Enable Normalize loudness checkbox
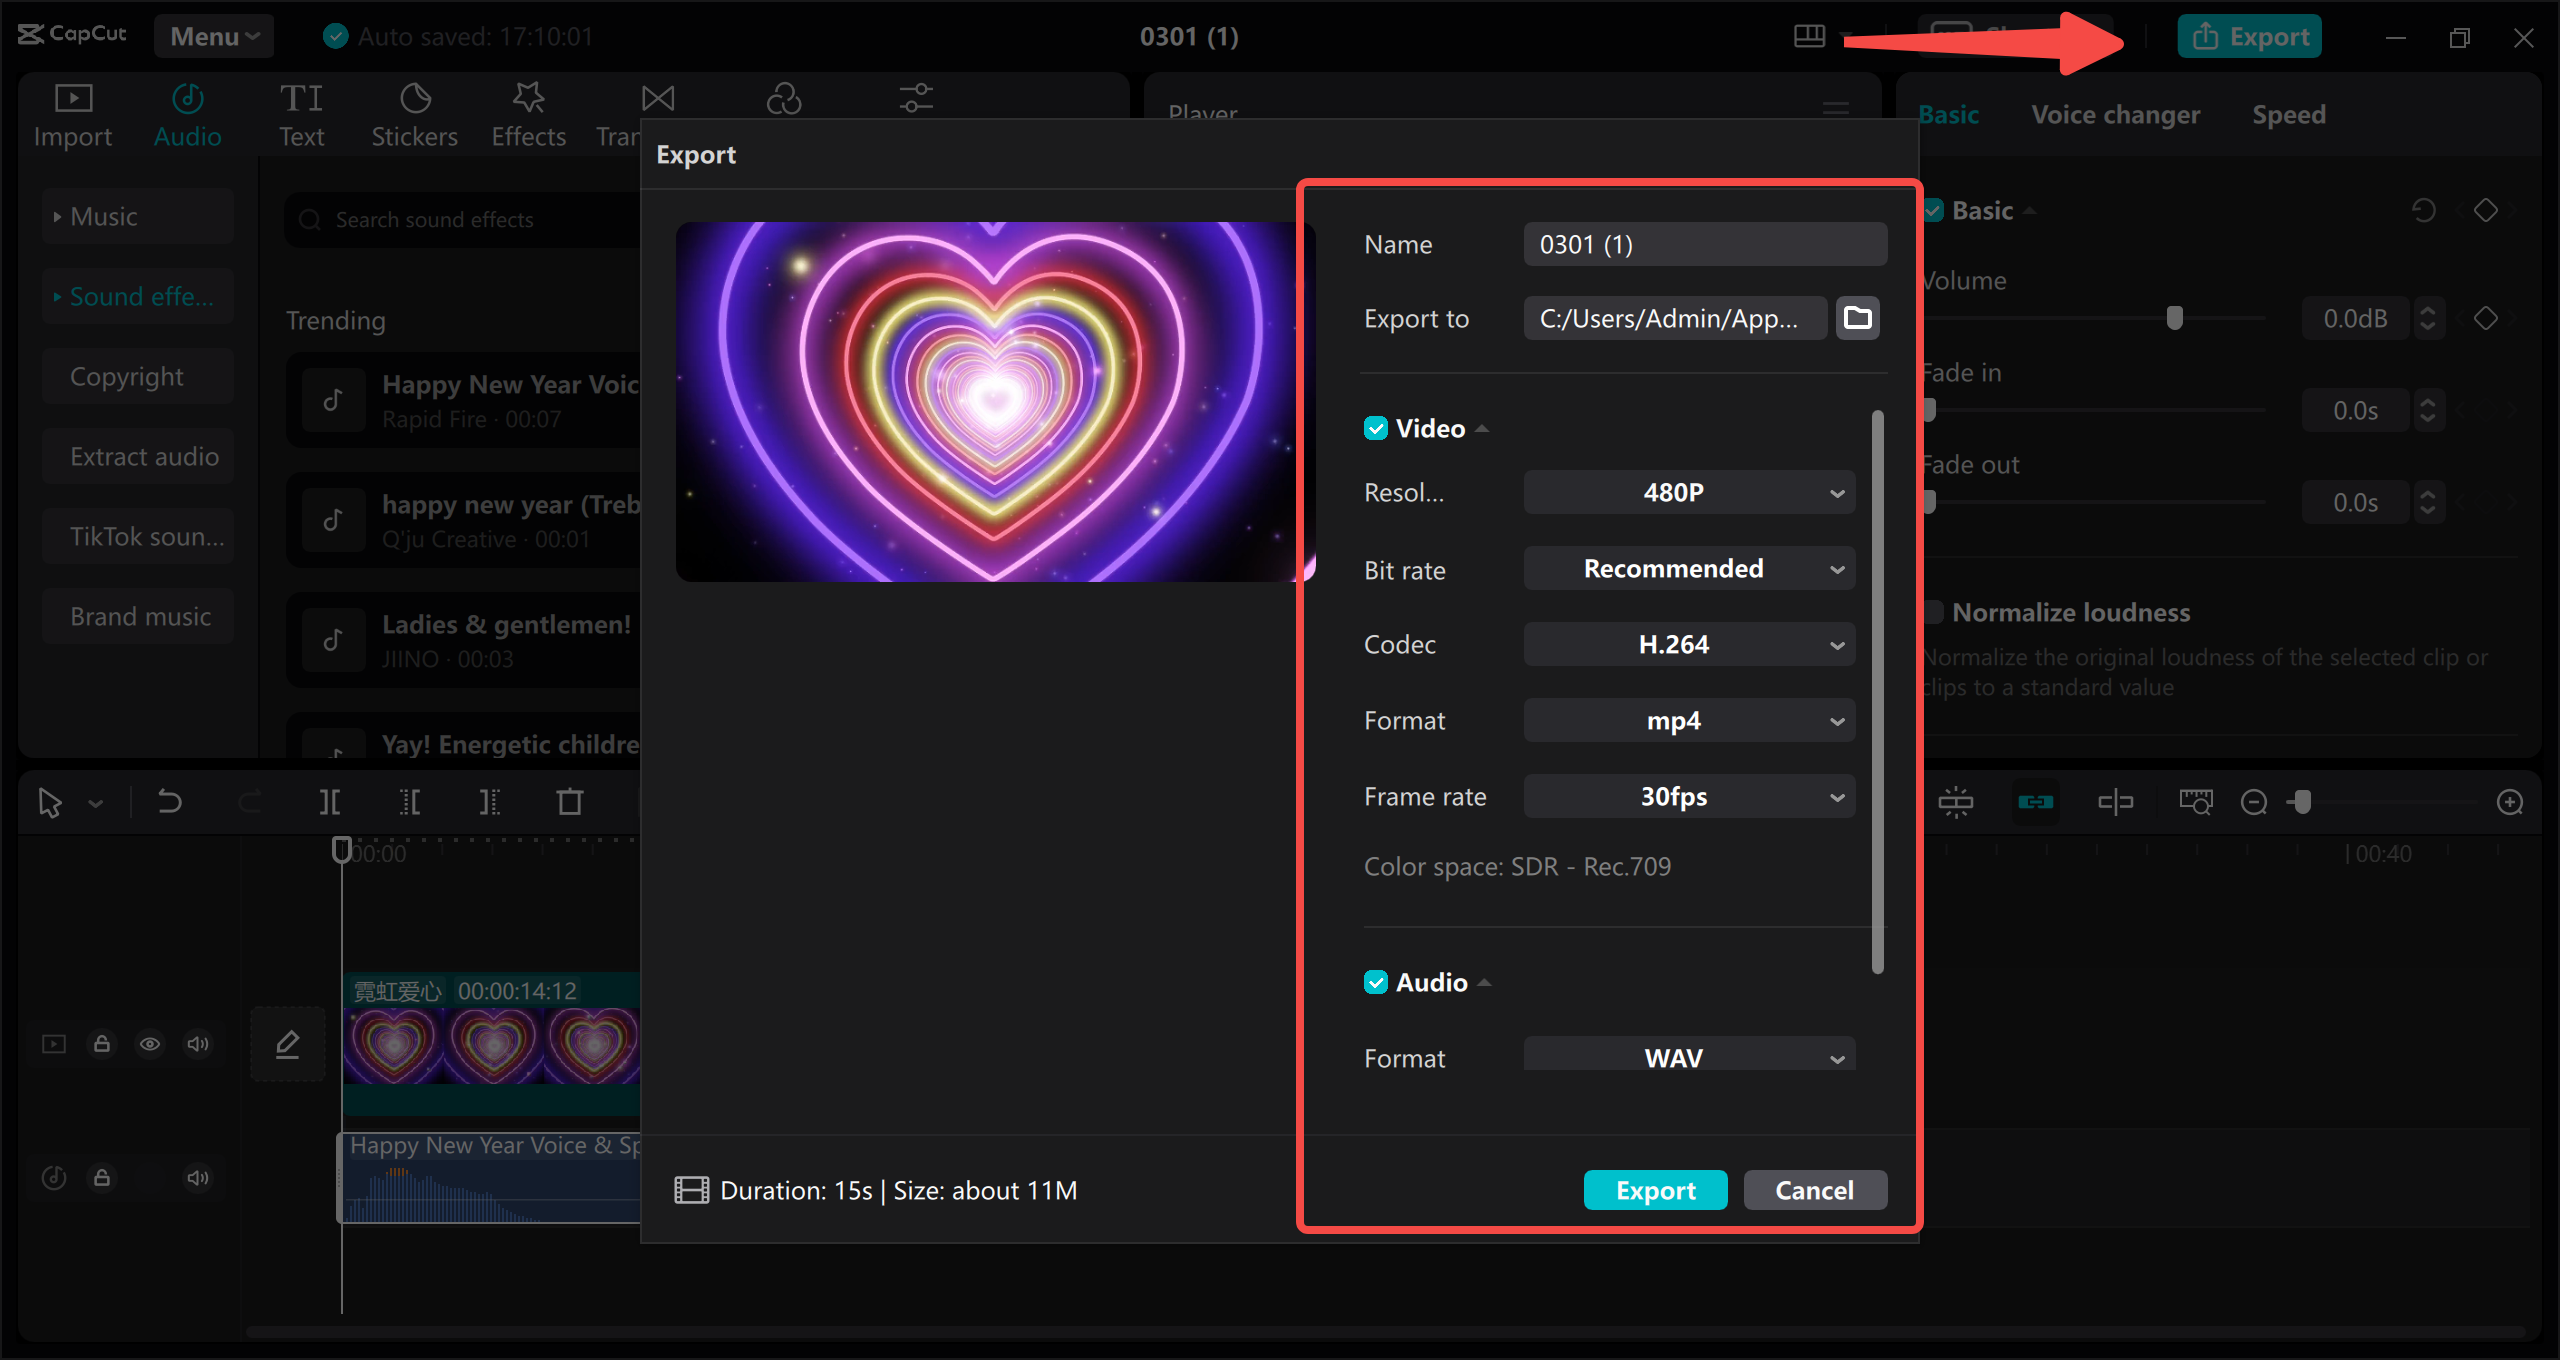 1935,611
